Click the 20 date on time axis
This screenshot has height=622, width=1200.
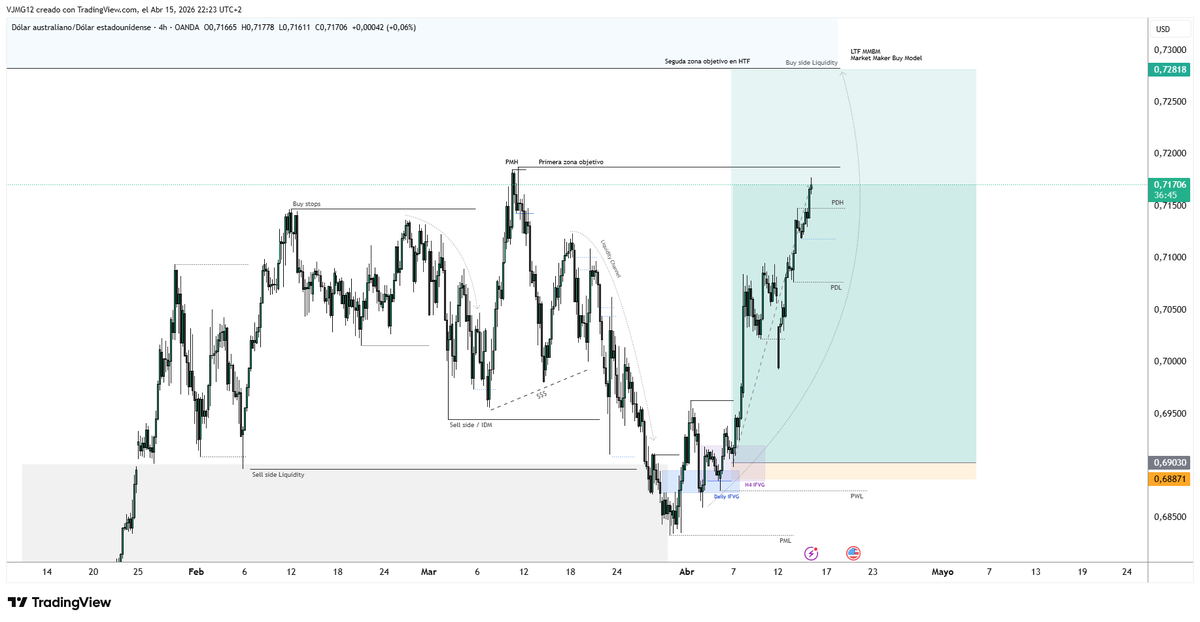click(93, 572)
